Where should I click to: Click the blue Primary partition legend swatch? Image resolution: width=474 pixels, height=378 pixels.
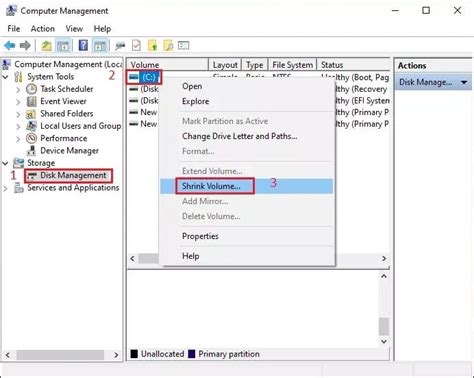click(192, 354)
